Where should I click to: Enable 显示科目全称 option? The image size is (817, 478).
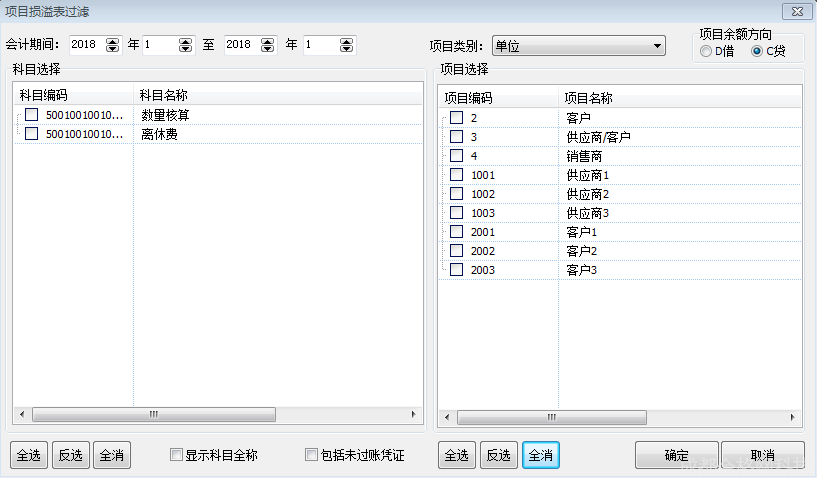click(x=177, y=455)
